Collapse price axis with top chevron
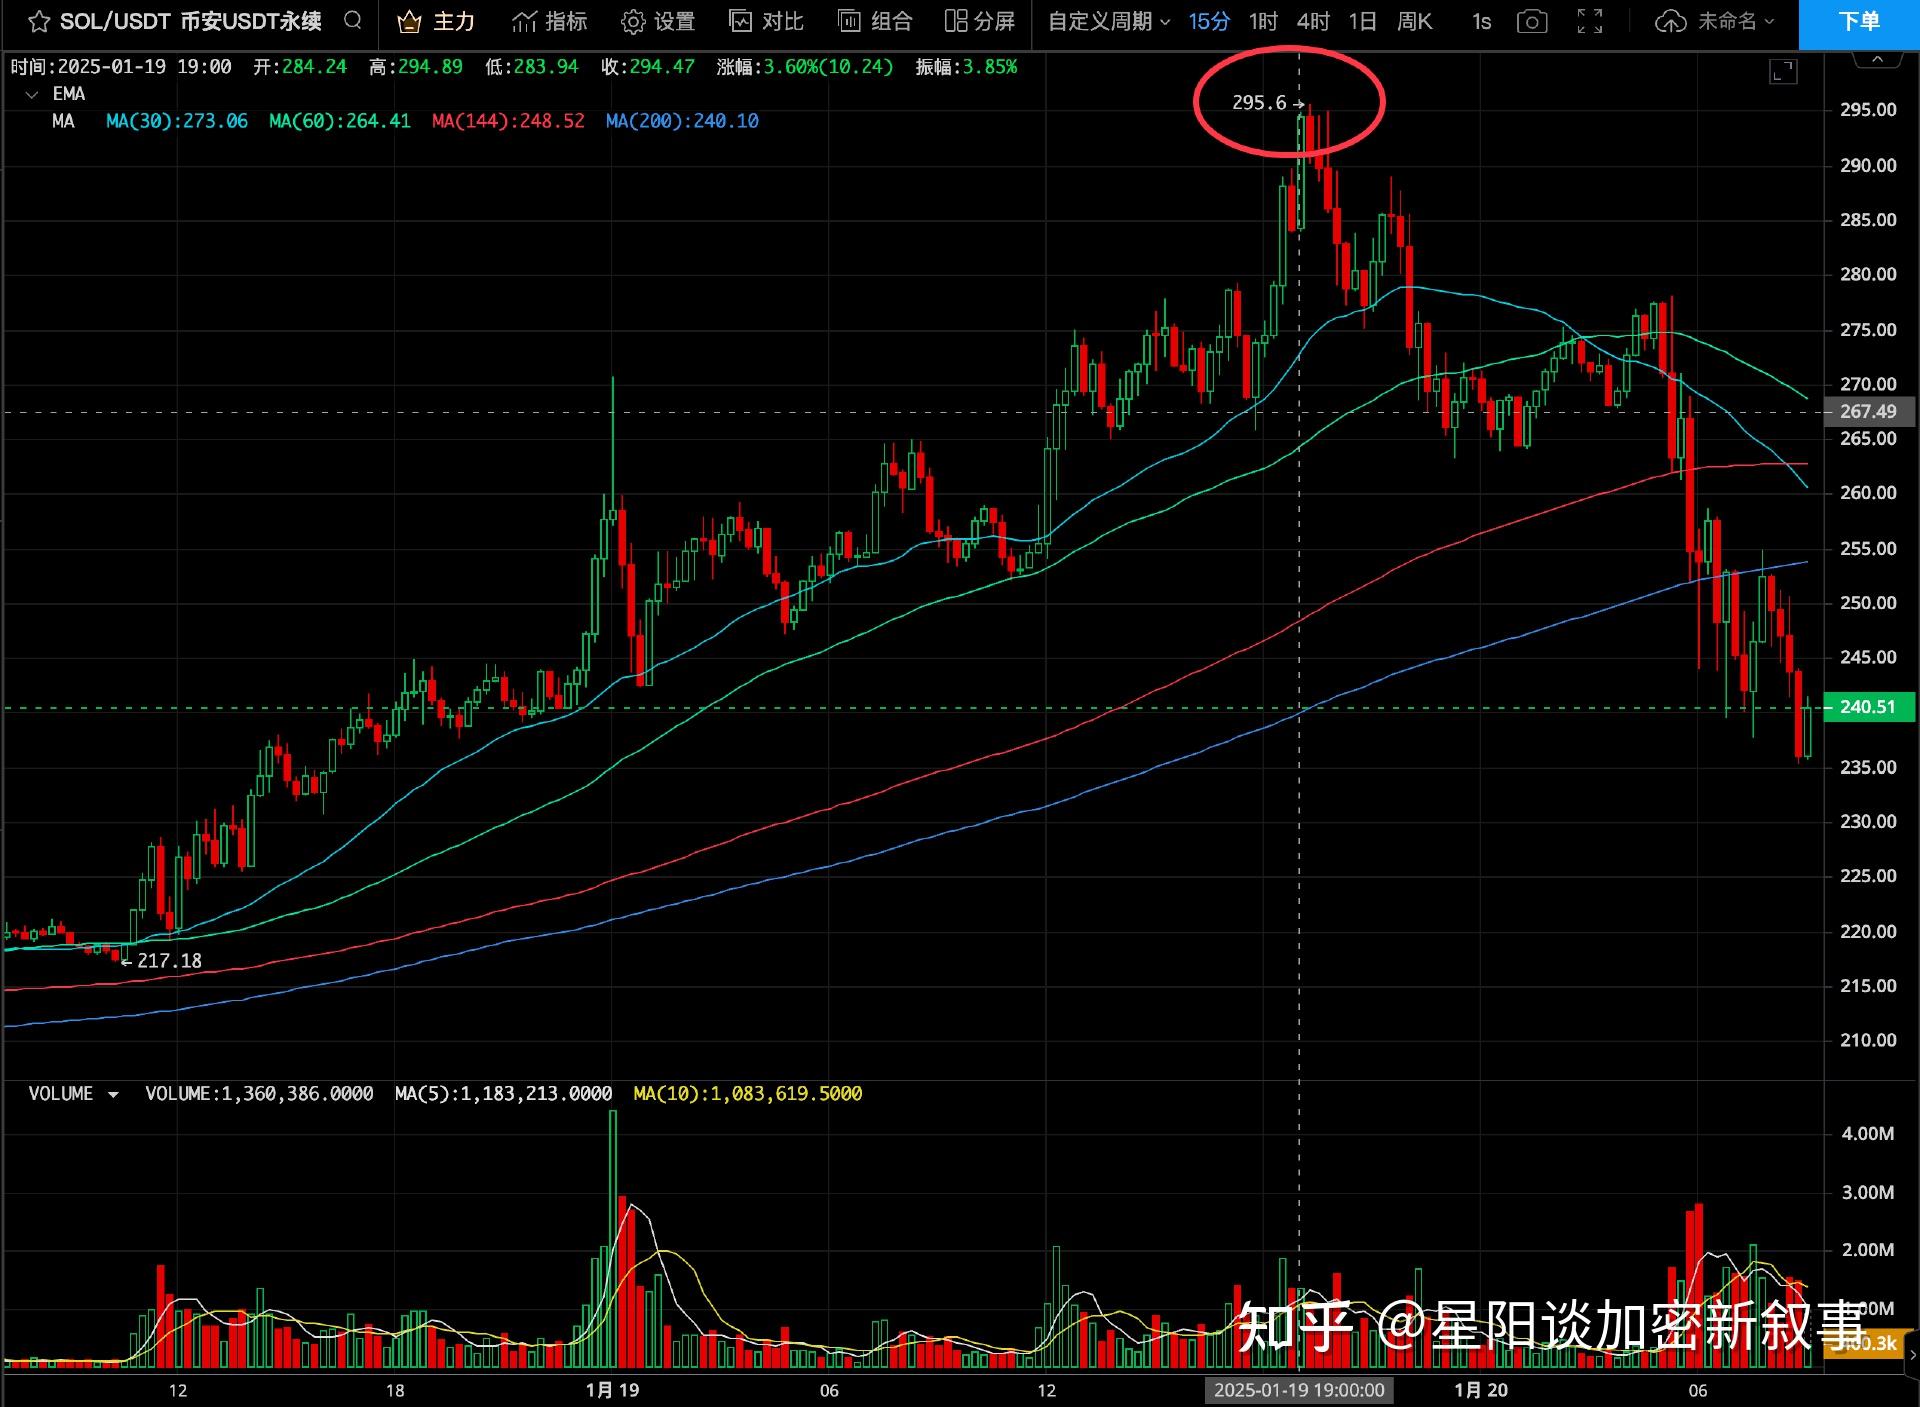Image resolution: width=1920 pixels, height=1407 pixels. click(x=1877, y=60)
